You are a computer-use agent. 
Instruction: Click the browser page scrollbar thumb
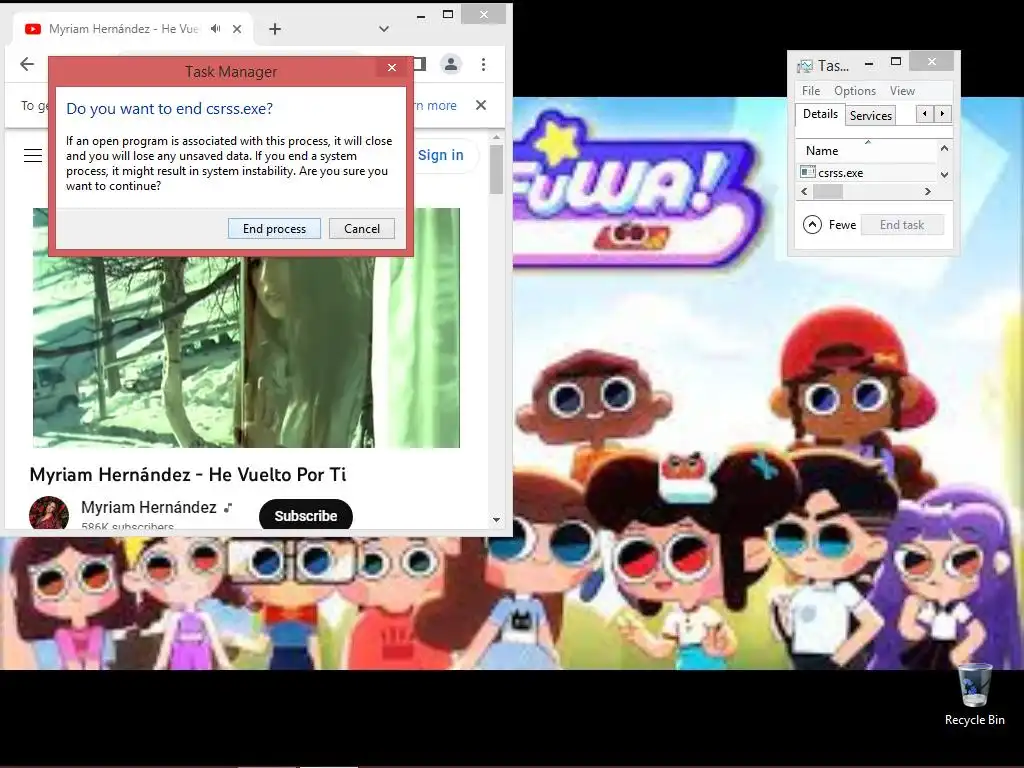pos(496,170)
